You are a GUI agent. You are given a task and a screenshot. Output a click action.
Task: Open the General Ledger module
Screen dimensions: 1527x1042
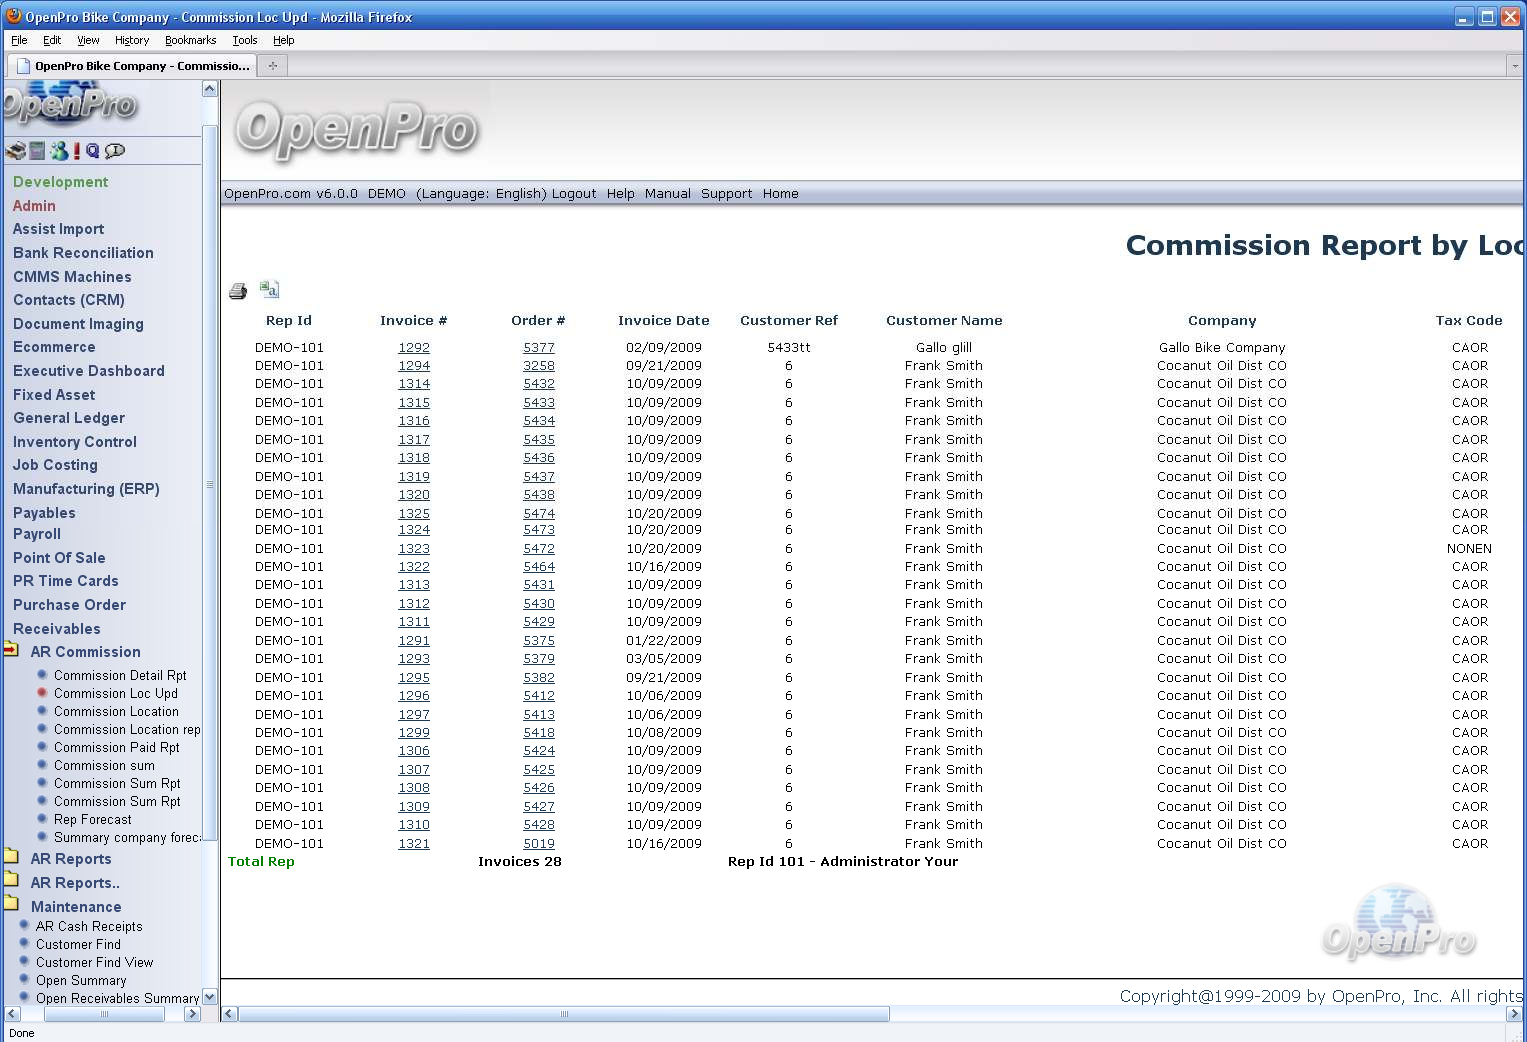tap(69, 418)
